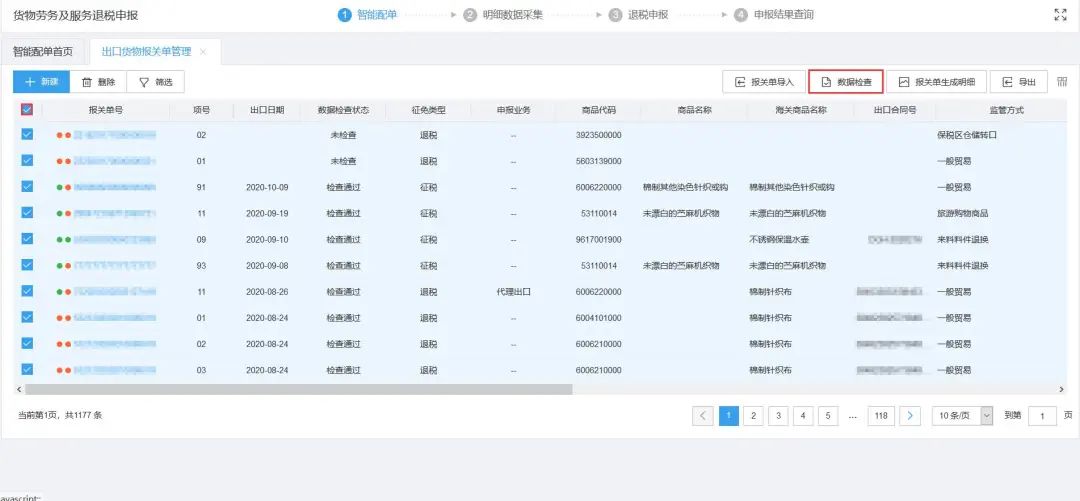Click the 报关单号 column header
Viewport: 1080px width, 501px height.
pos(105,110)
